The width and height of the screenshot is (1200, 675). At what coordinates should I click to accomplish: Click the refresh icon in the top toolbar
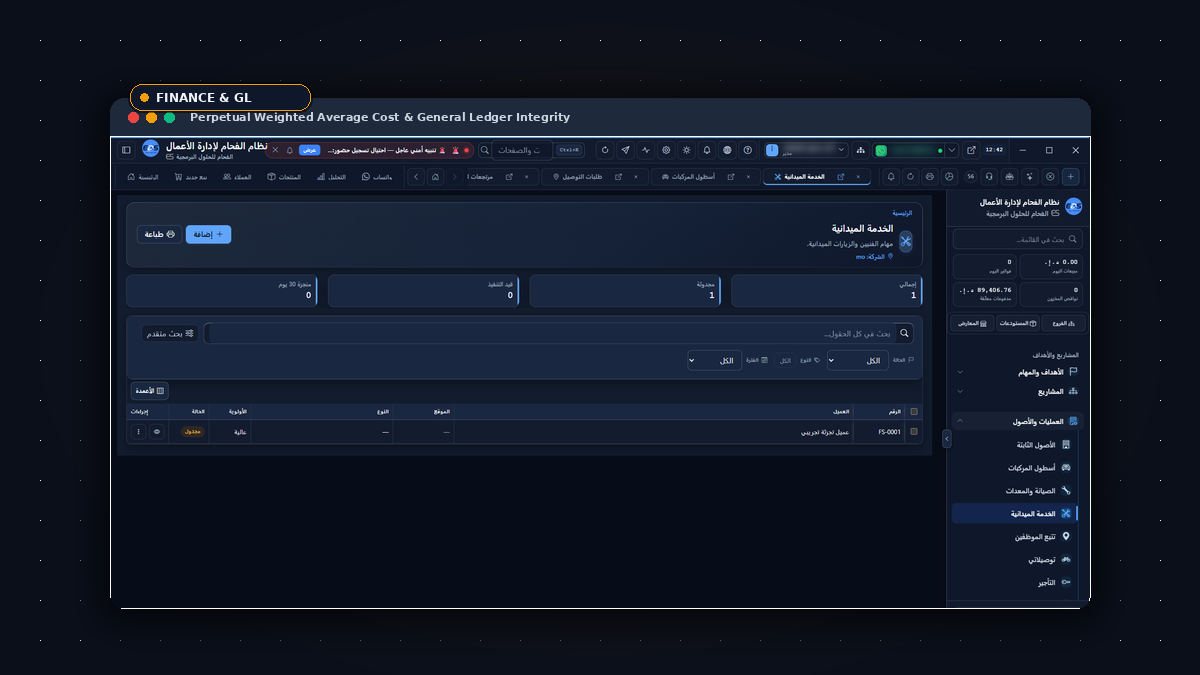[605, 150]
